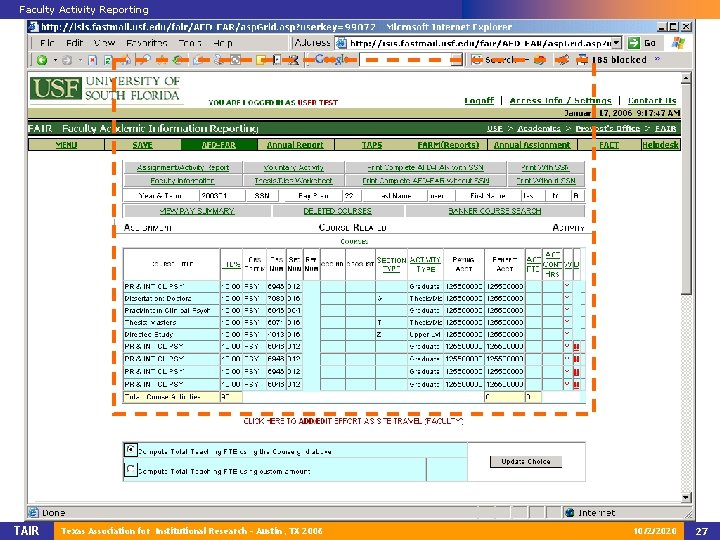The width and height of the screenshot is (720, 540).
Task: Open the DELETED COURSES link
Action: click(338, 211)
